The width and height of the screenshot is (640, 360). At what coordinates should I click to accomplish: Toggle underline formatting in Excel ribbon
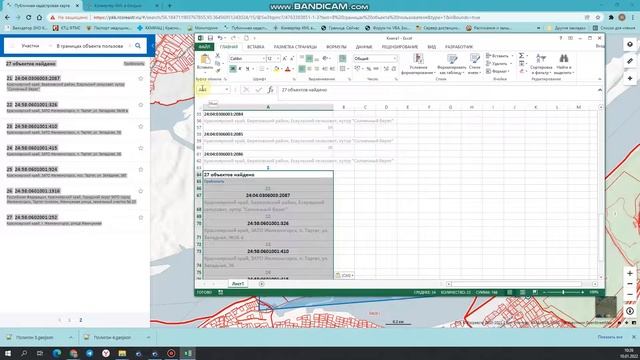coord(247,69)
